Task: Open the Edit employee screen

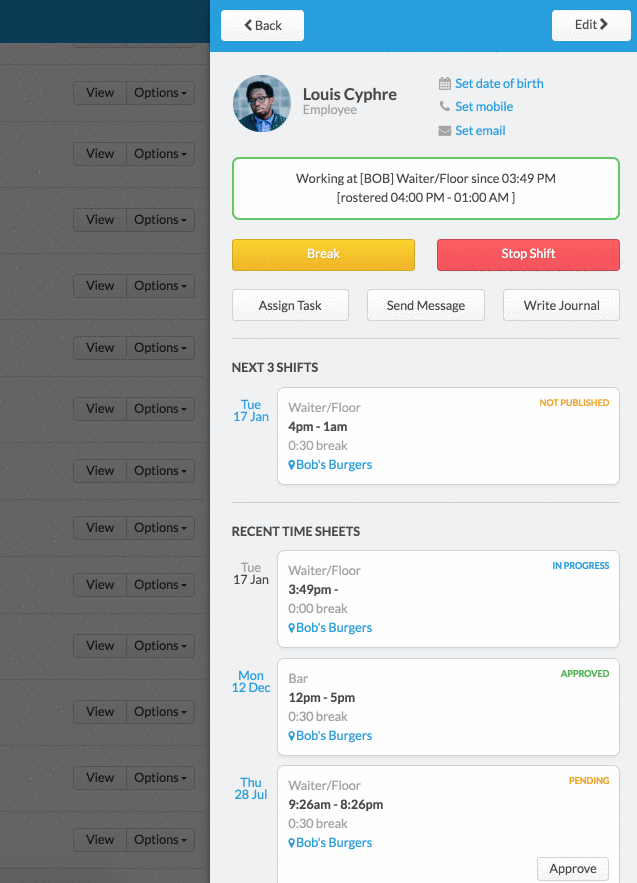Action: pyautogui.click(x=591, y=25)
